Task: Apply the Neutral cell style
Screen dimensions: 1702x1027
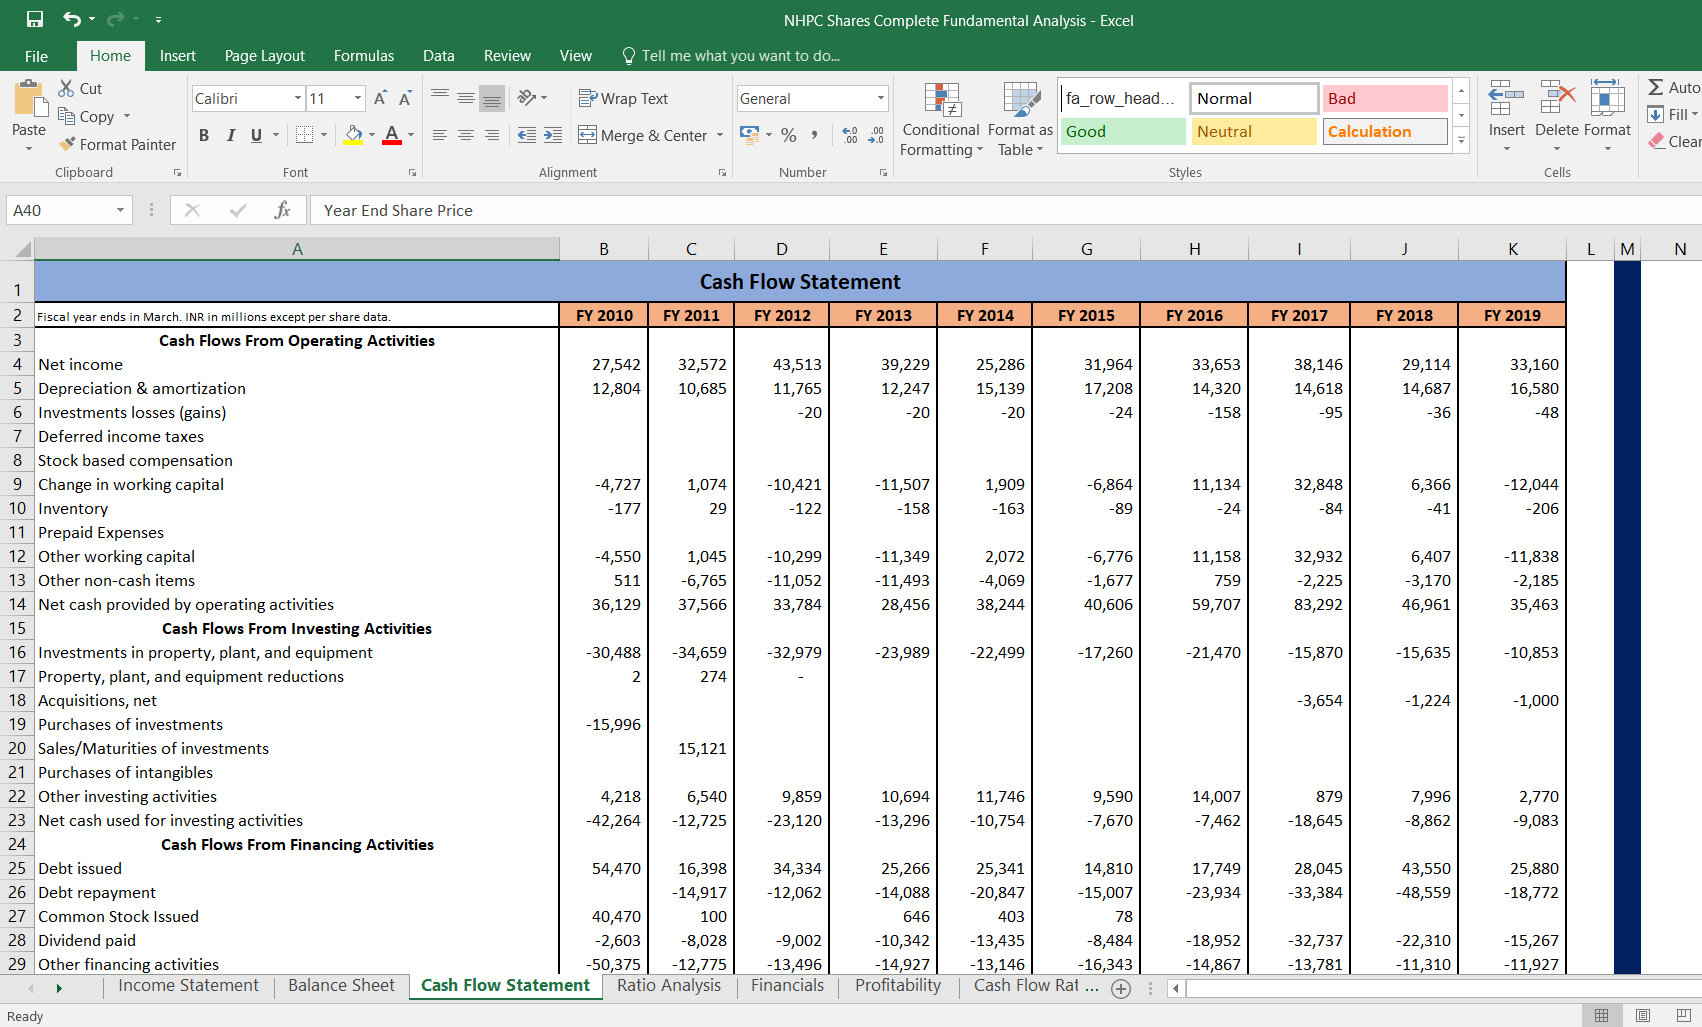Action: point(1253,131)
